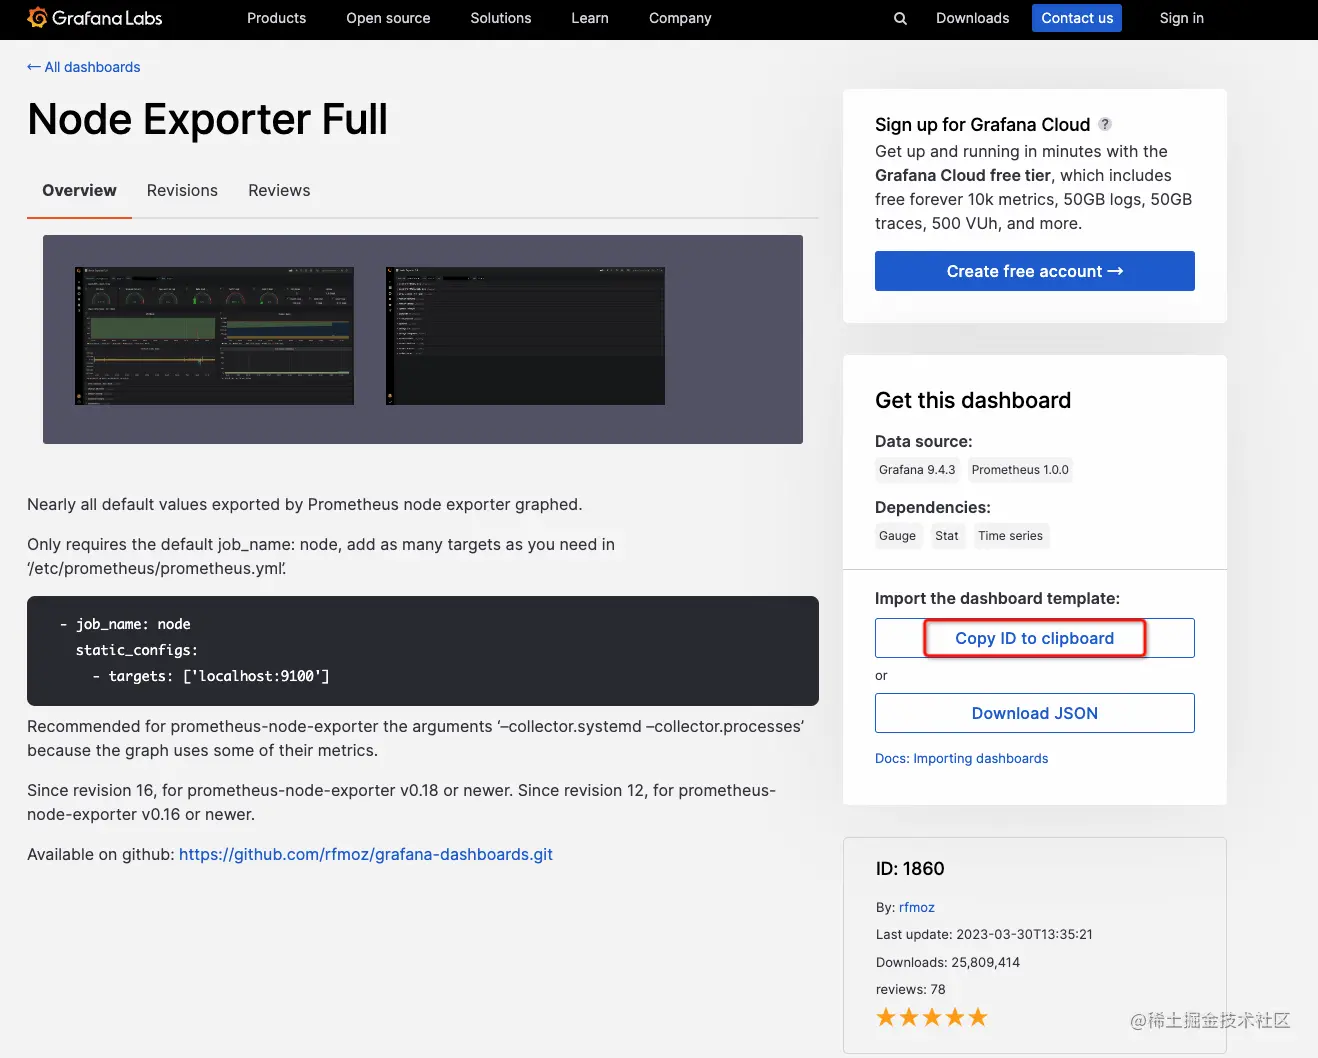Click the 'Last update: 2023-03-30T13:35:21' text
The height and width of the screenshot is (1058, 1318).
984,934
